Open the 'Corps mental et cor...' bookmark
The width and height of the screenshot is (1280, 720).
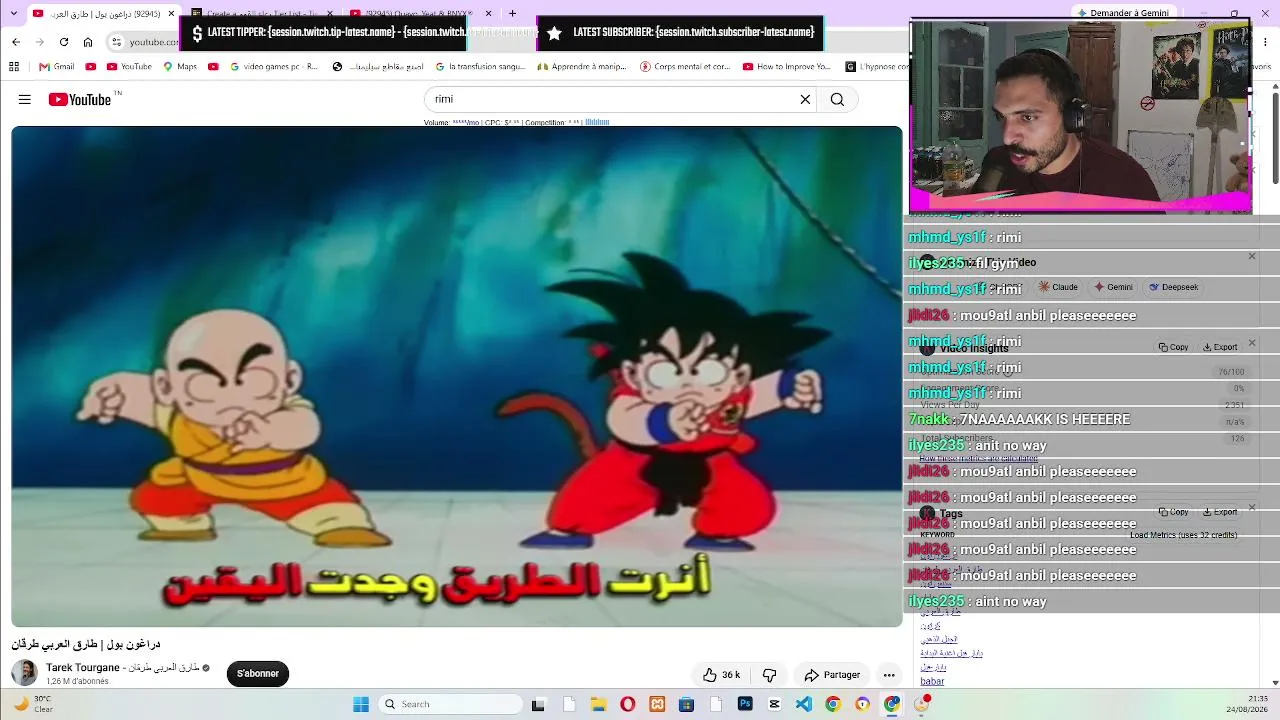(x=685, y=67)
